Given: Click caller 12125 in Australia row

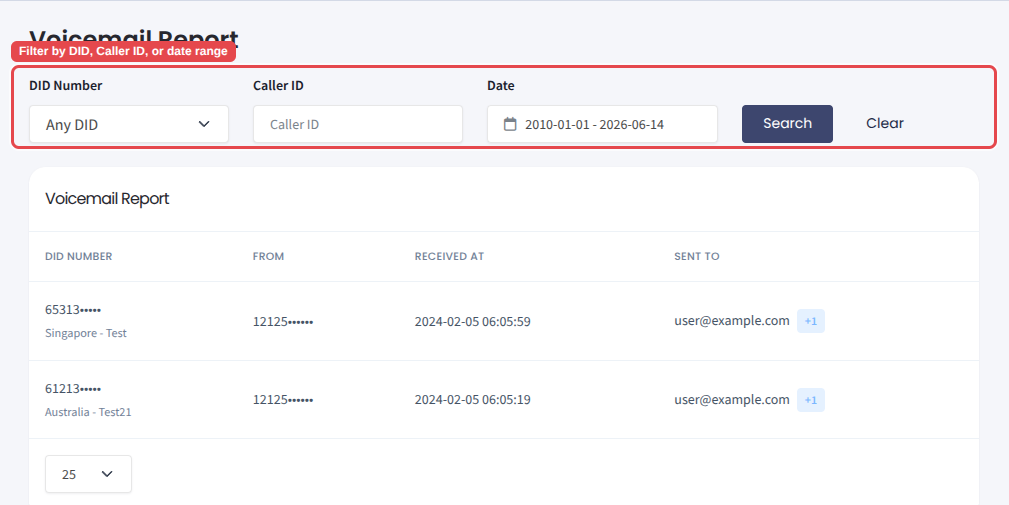Looking at the screenshot, I should [x=283, y=400].
